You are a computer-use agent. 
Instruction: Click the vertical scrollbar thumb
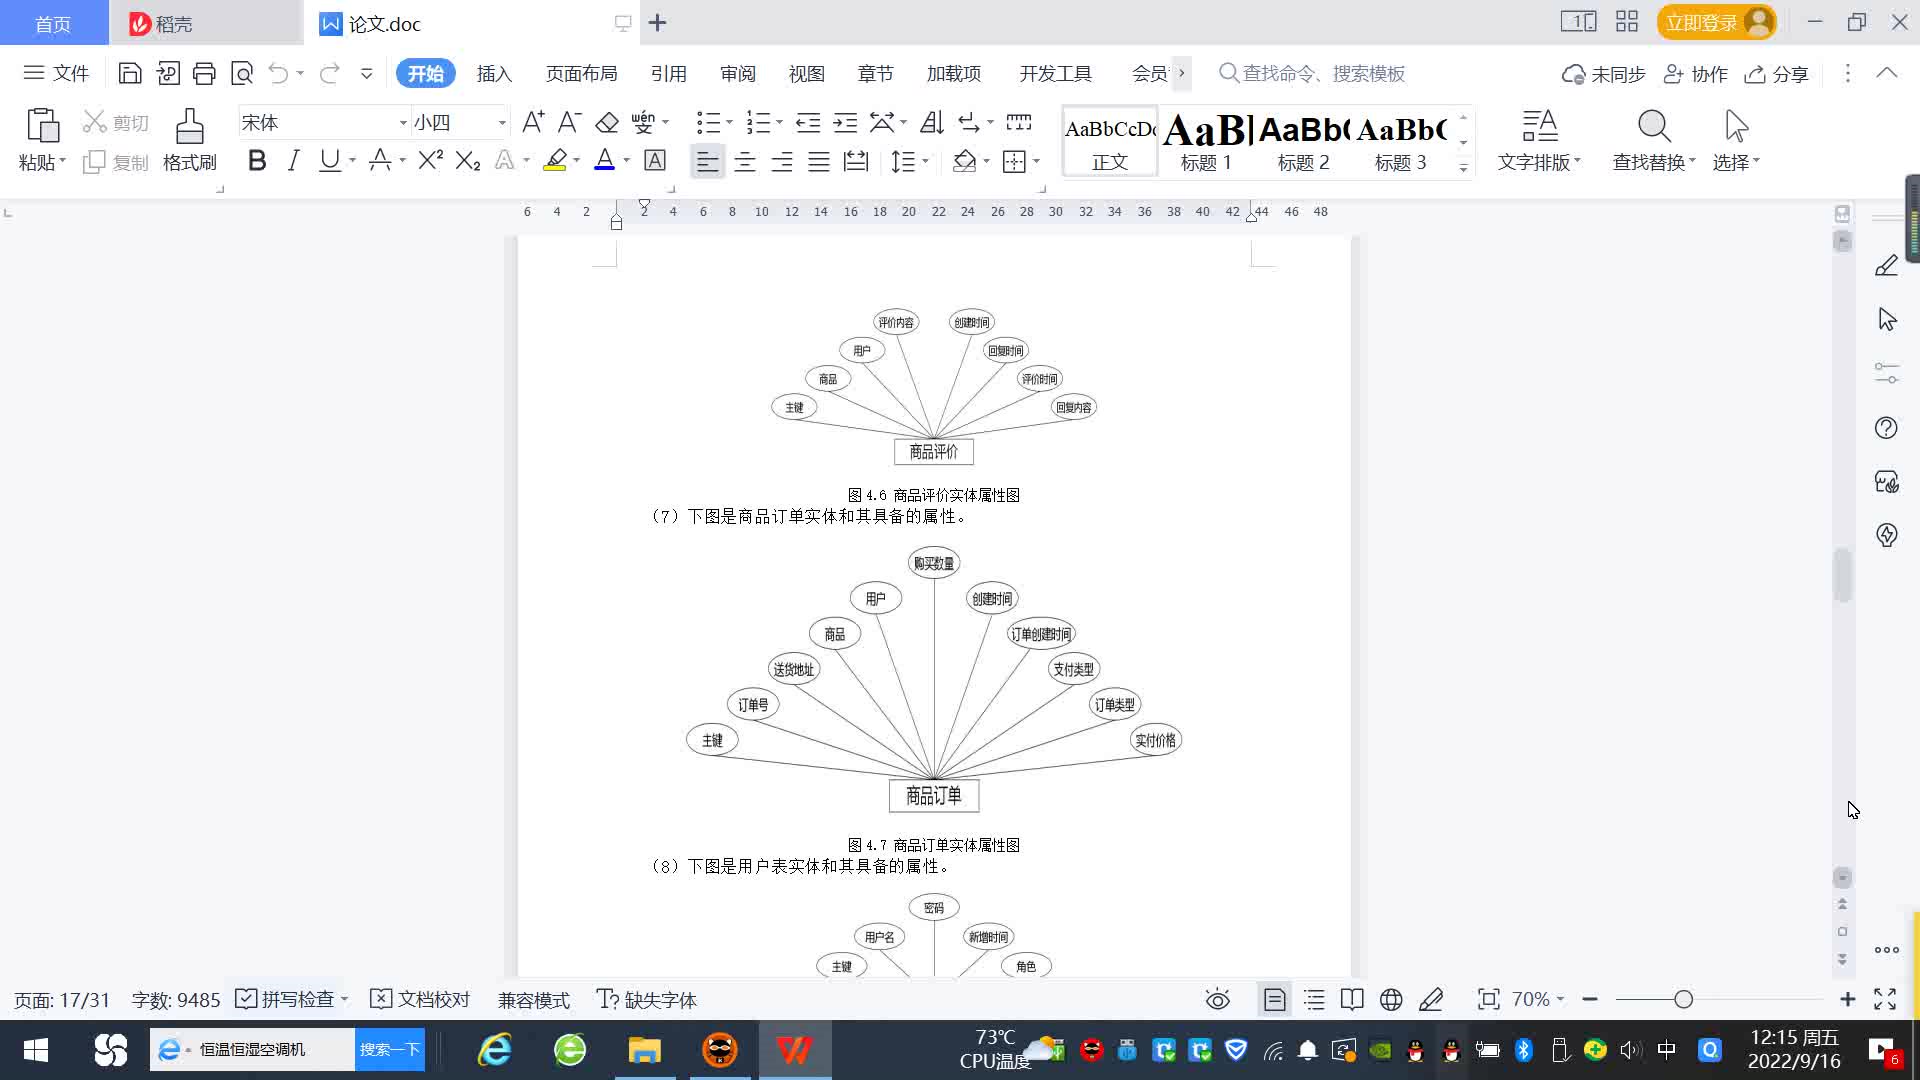pos(1842,575)
